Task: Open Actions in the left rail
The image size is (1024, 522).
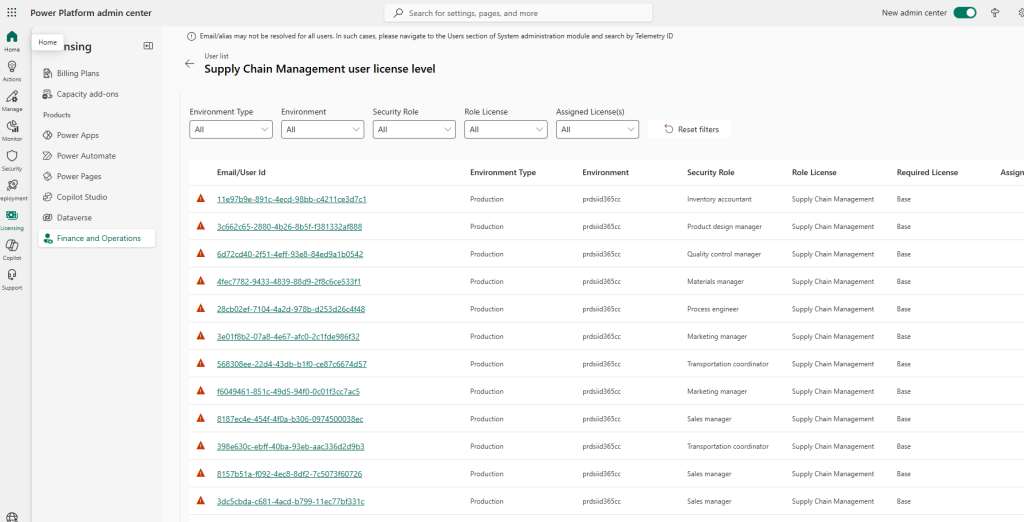Action: coord(12,71)
